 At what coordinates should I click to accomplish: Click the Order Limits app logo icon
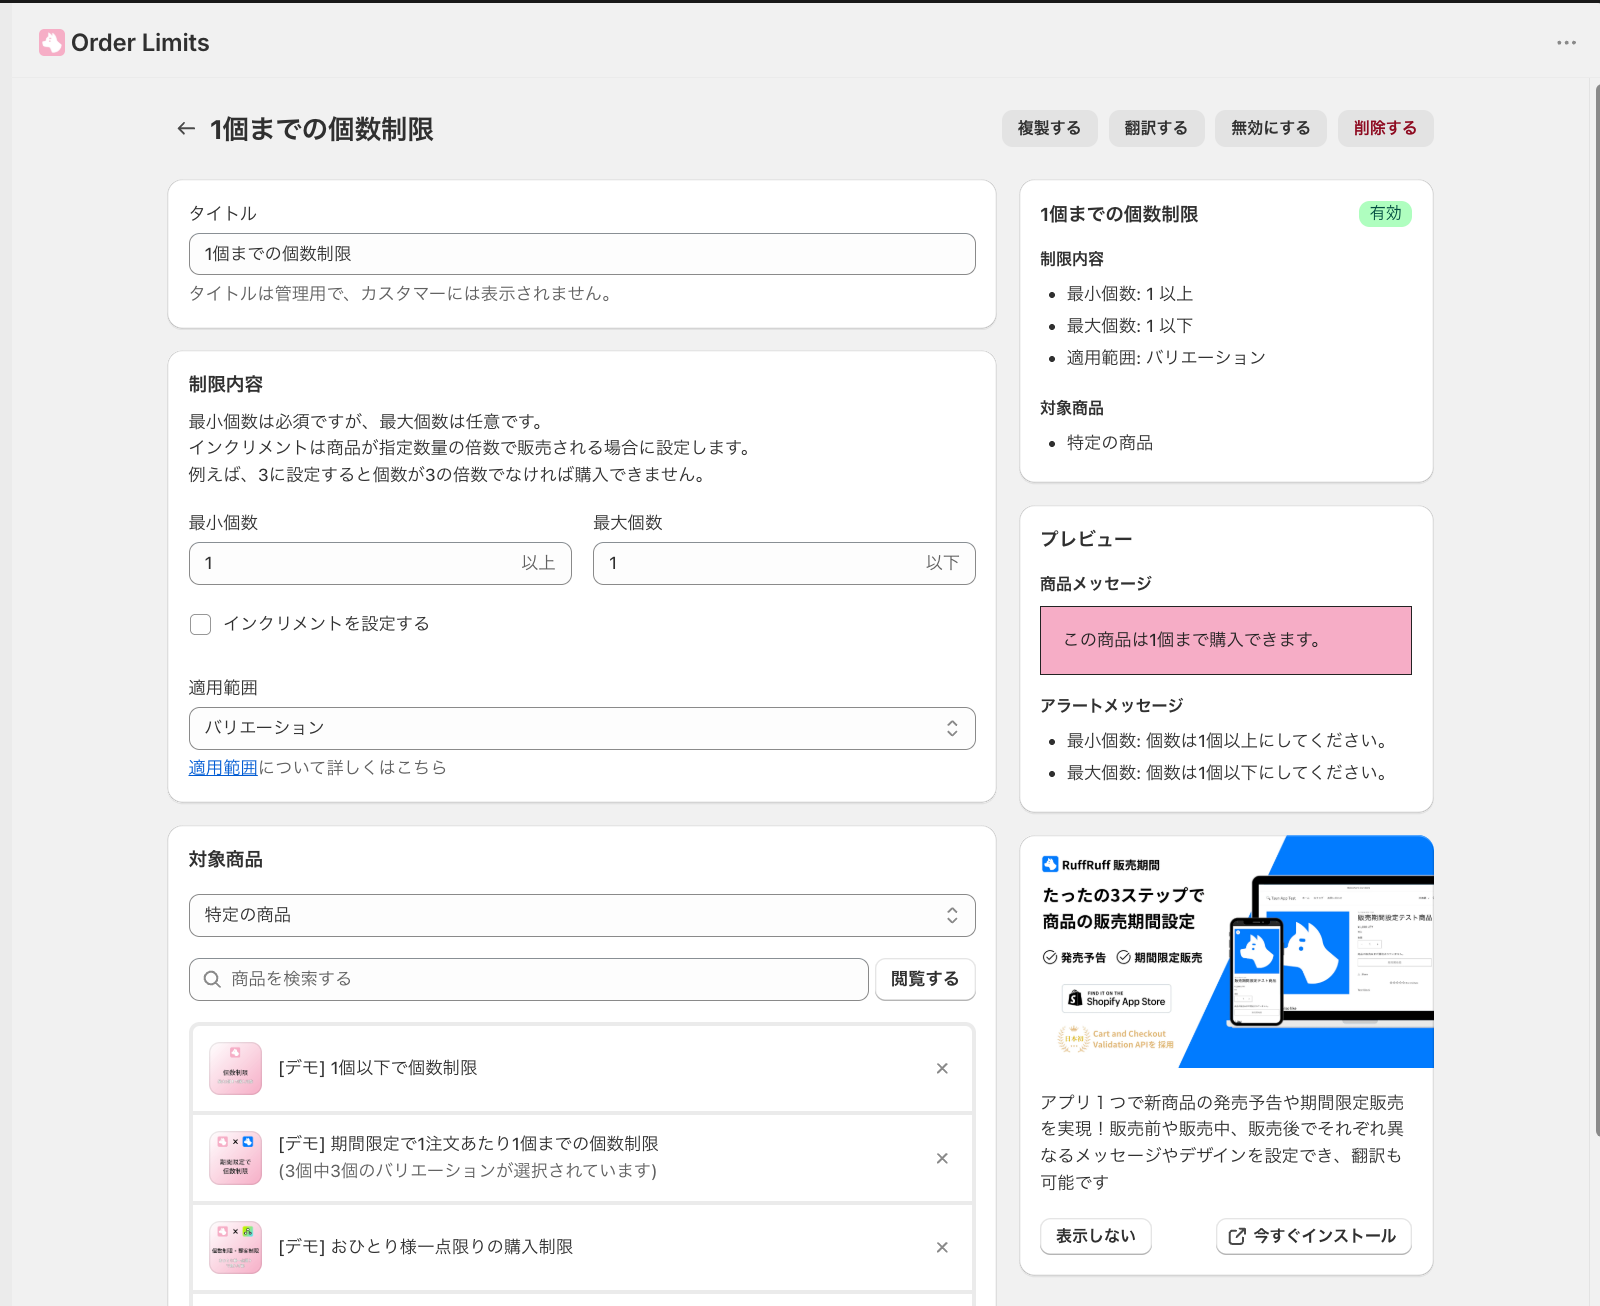(52, 43)
